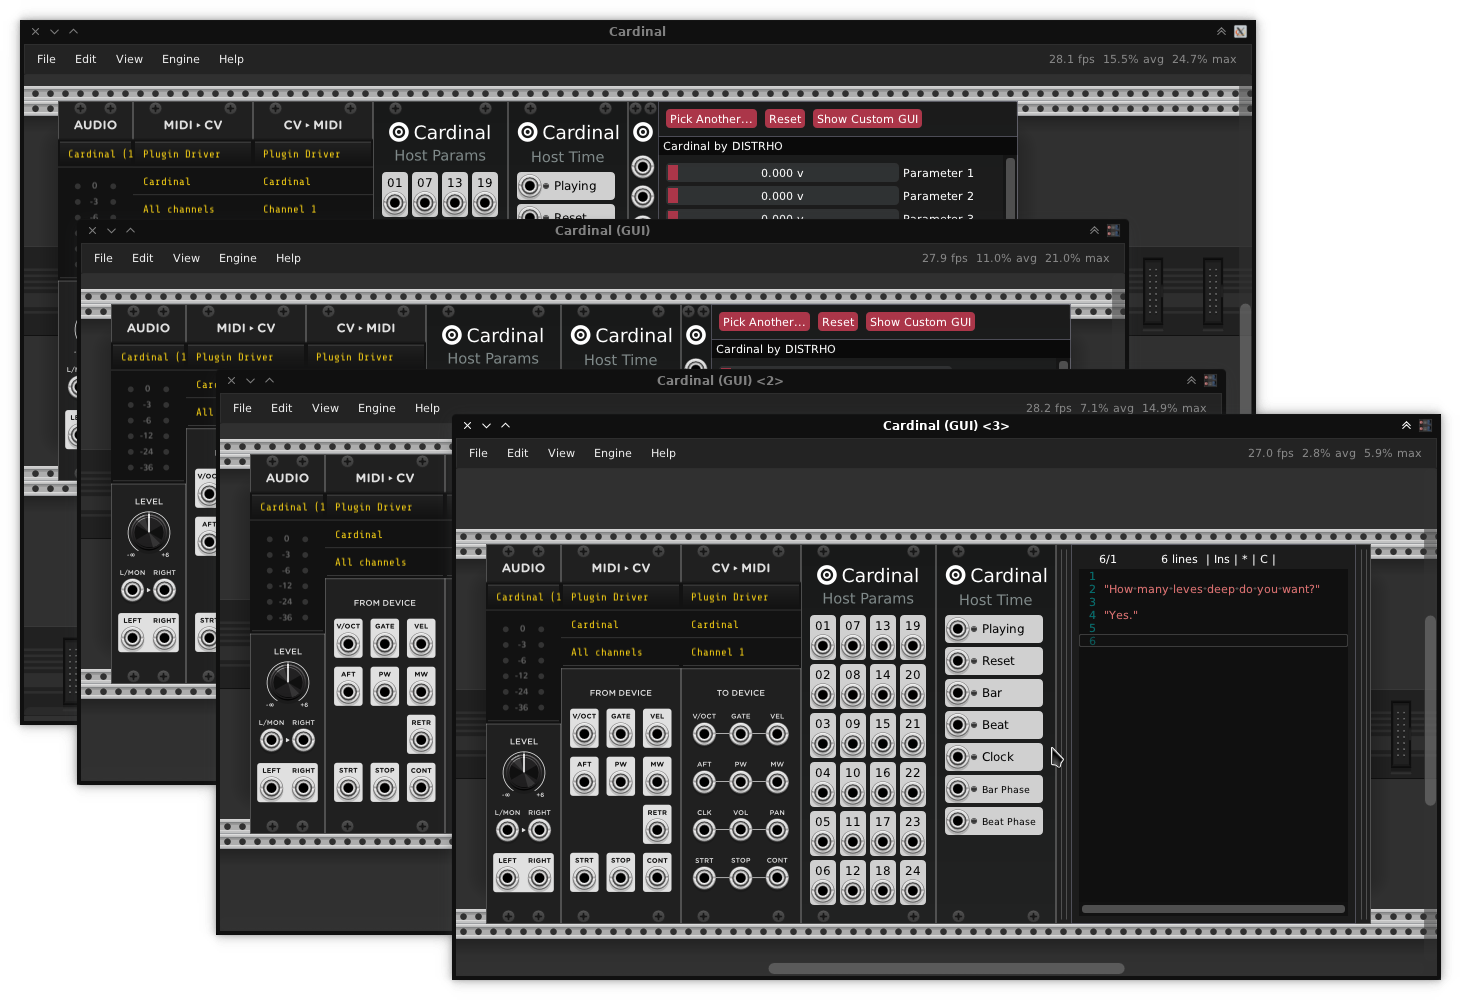Open All channels dropdown in main Cardinal window
This screenshot has width=1461, height=1000.
point(192,209)
